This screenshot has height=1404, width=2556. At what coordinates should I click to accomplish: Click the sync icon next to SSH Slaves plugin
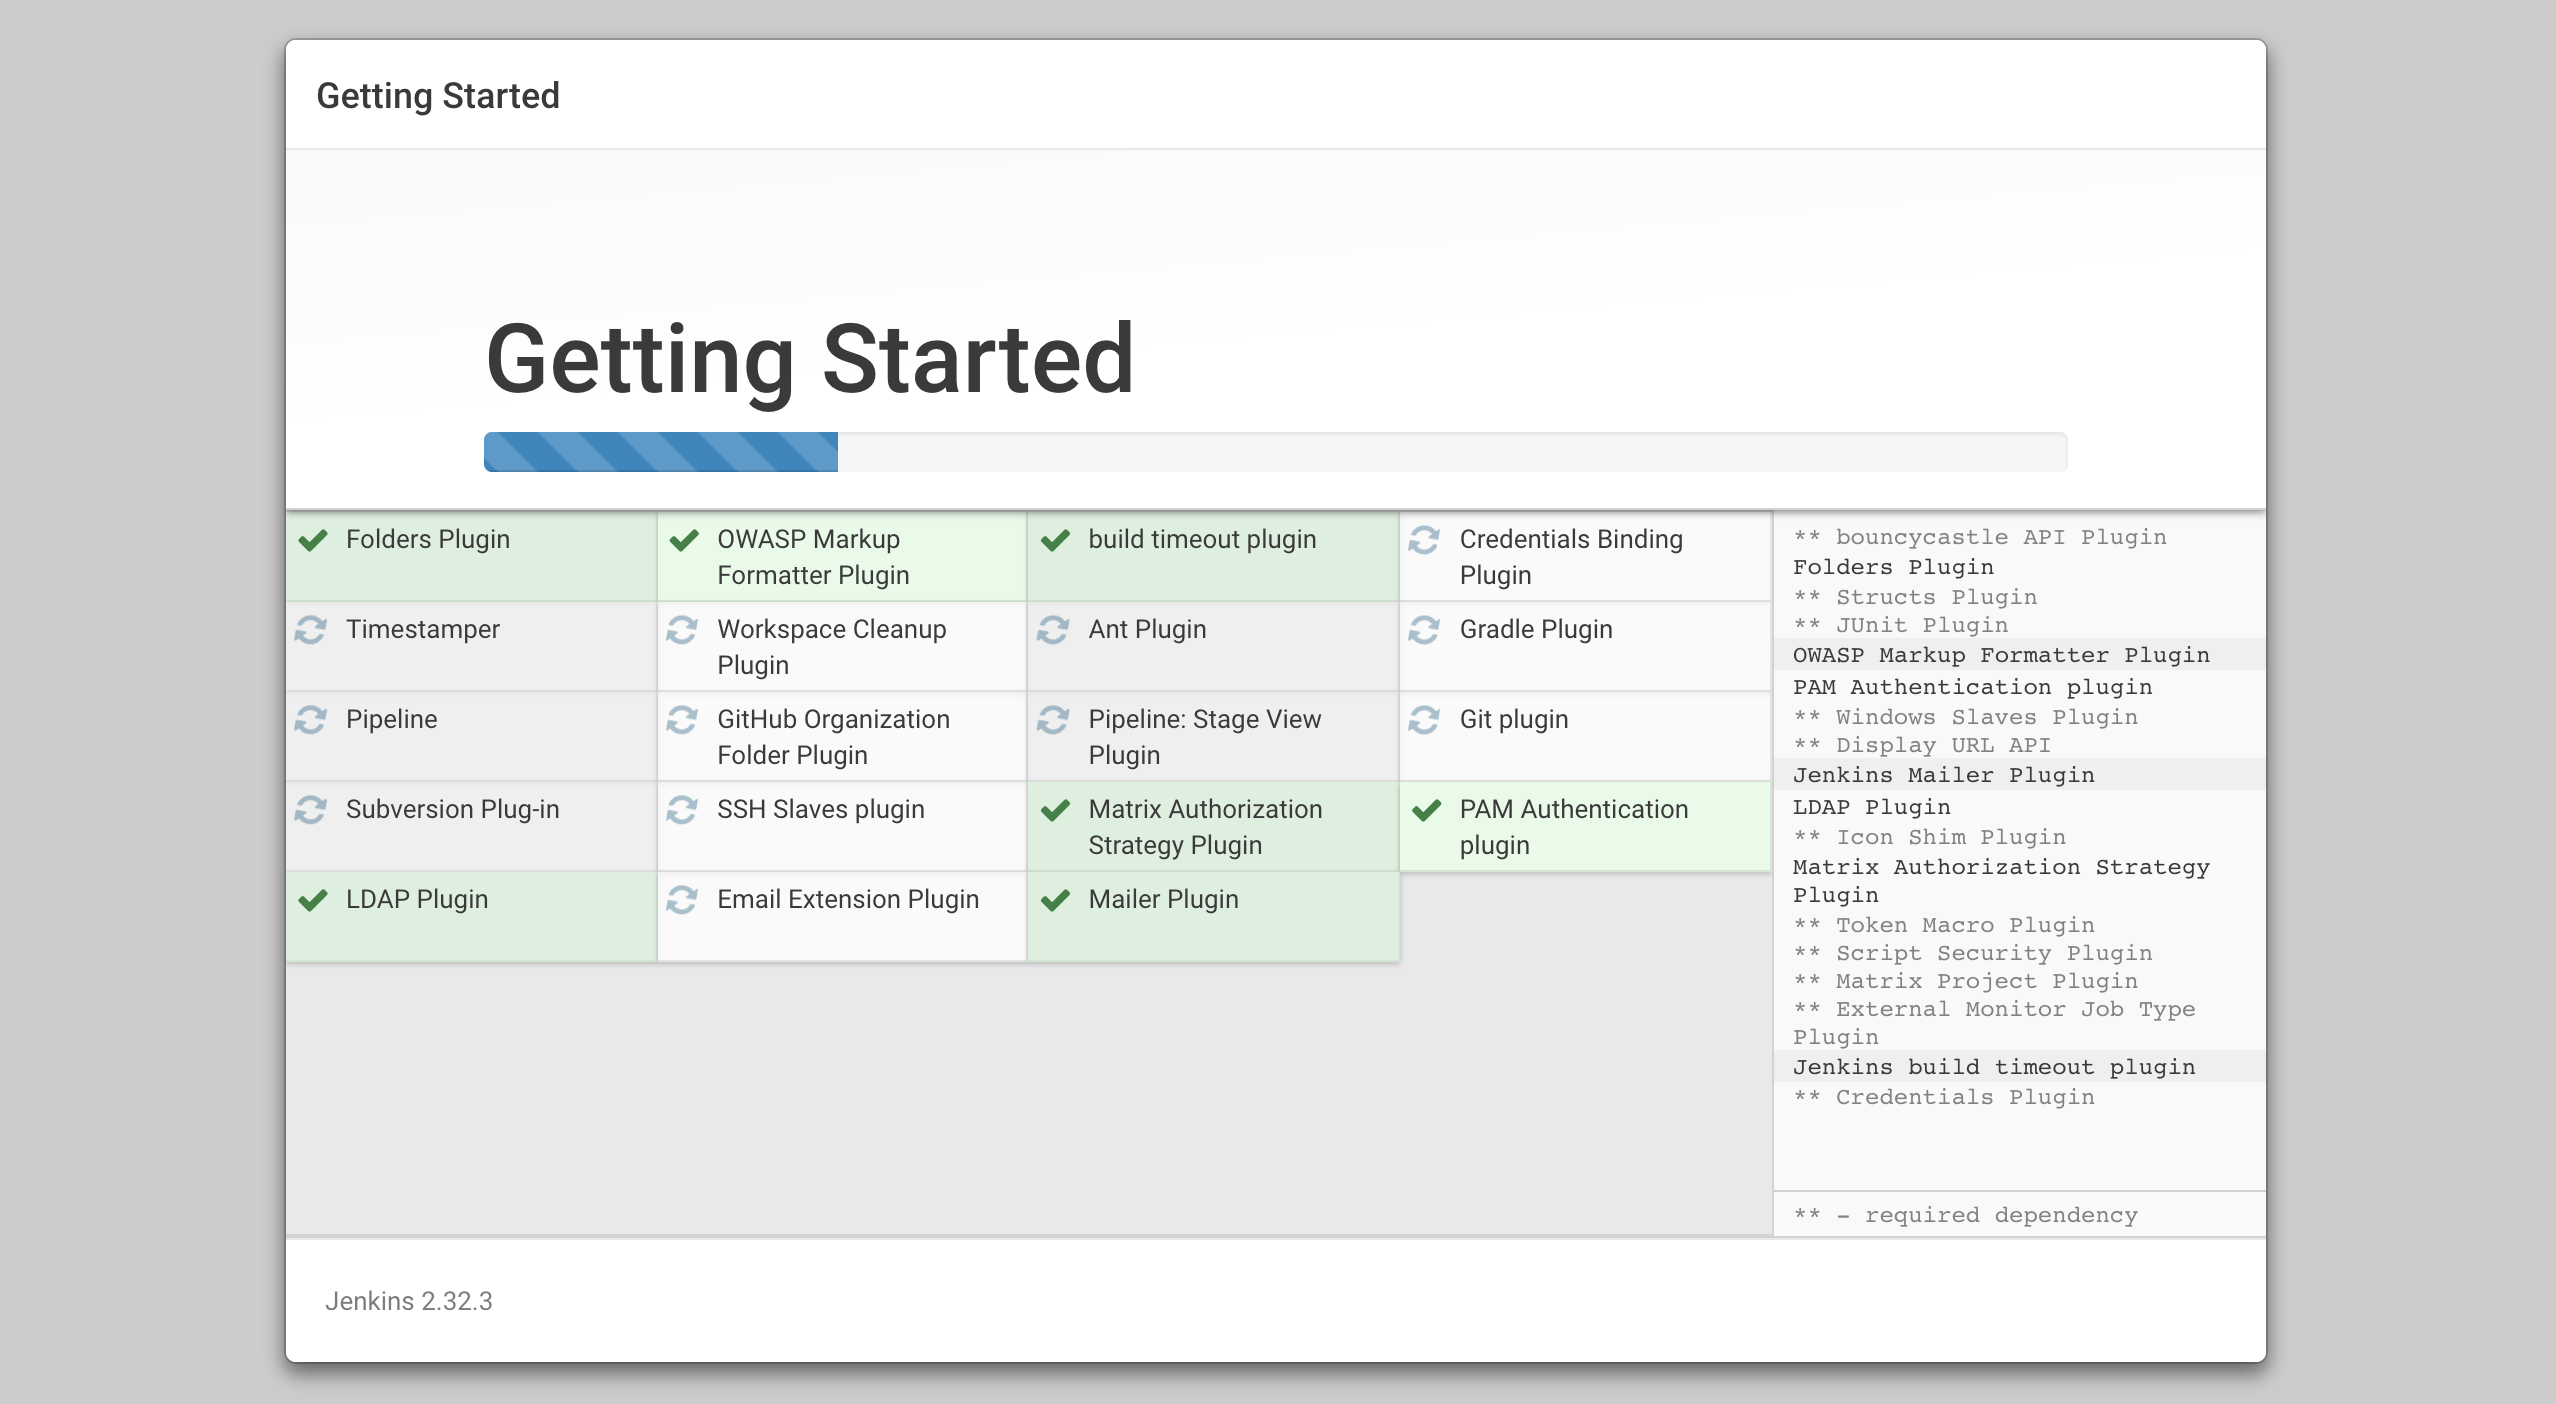tap(682, 810)
